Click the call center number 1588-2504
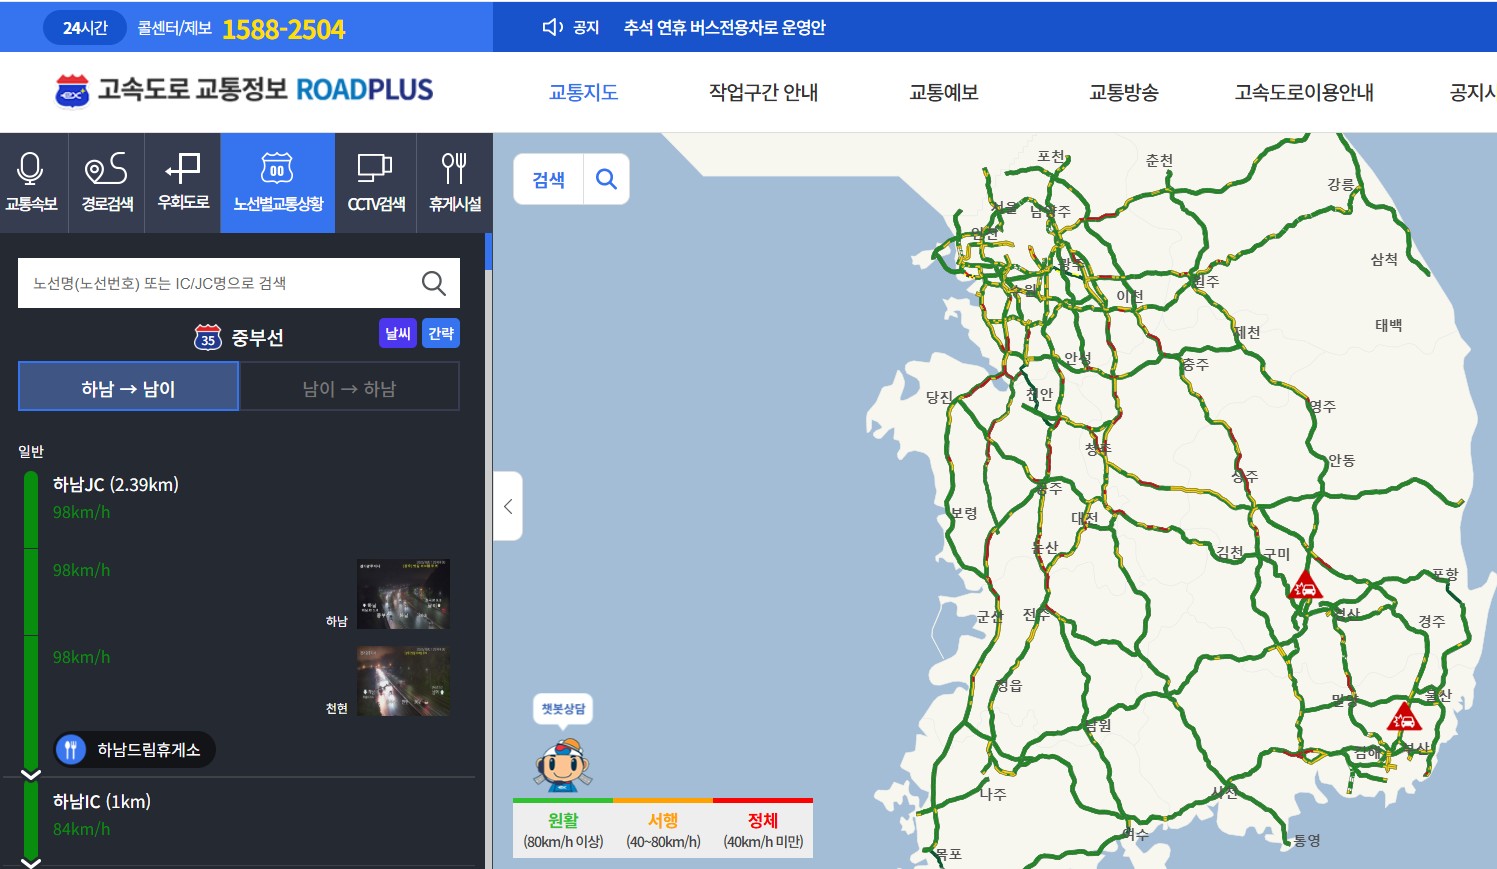The image size is (1497, 869). click(x=283, y=29)
